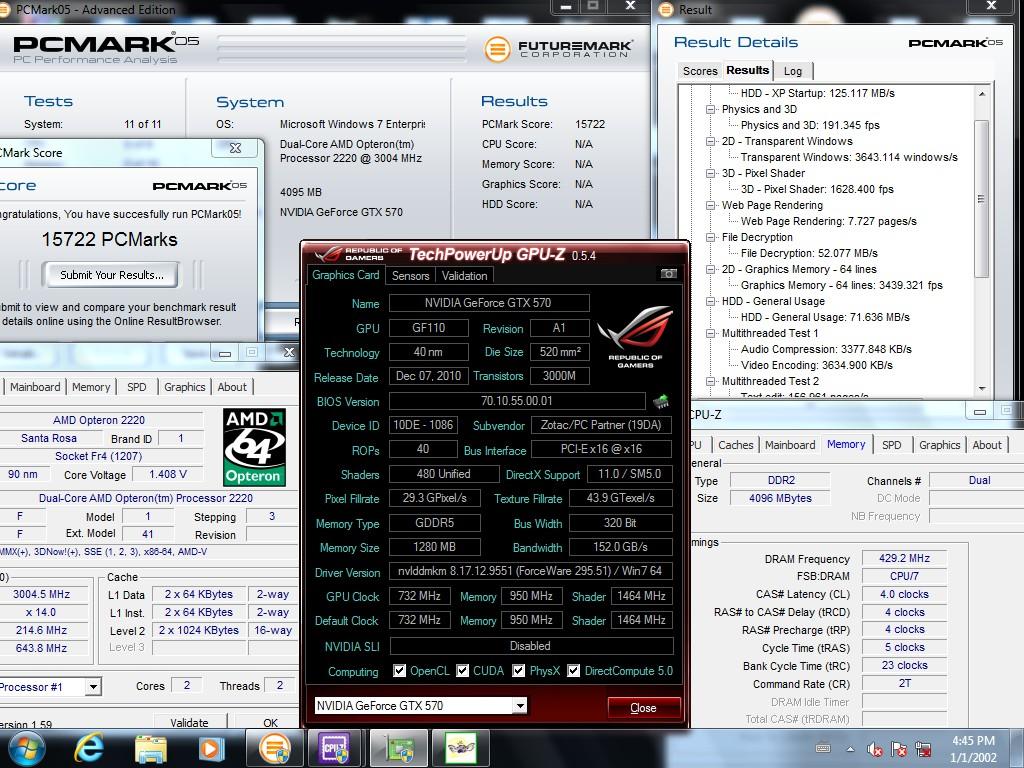Screen dimensions: 1024x768
Task: Collapse the 2D - Transparent Windows node
Action: (711, 141)
